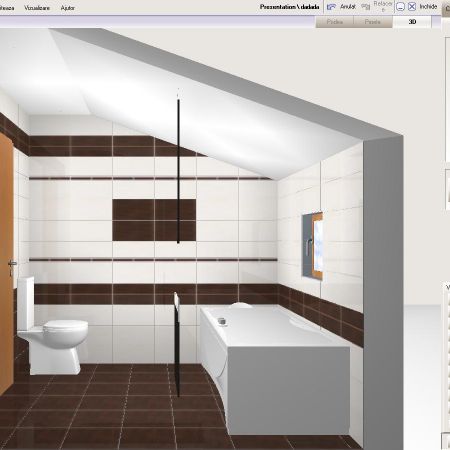Image resolution: width=450 pixels, height=450 pixels.
Task: Select the toilet cistern tank
Action: pos(26,303)
